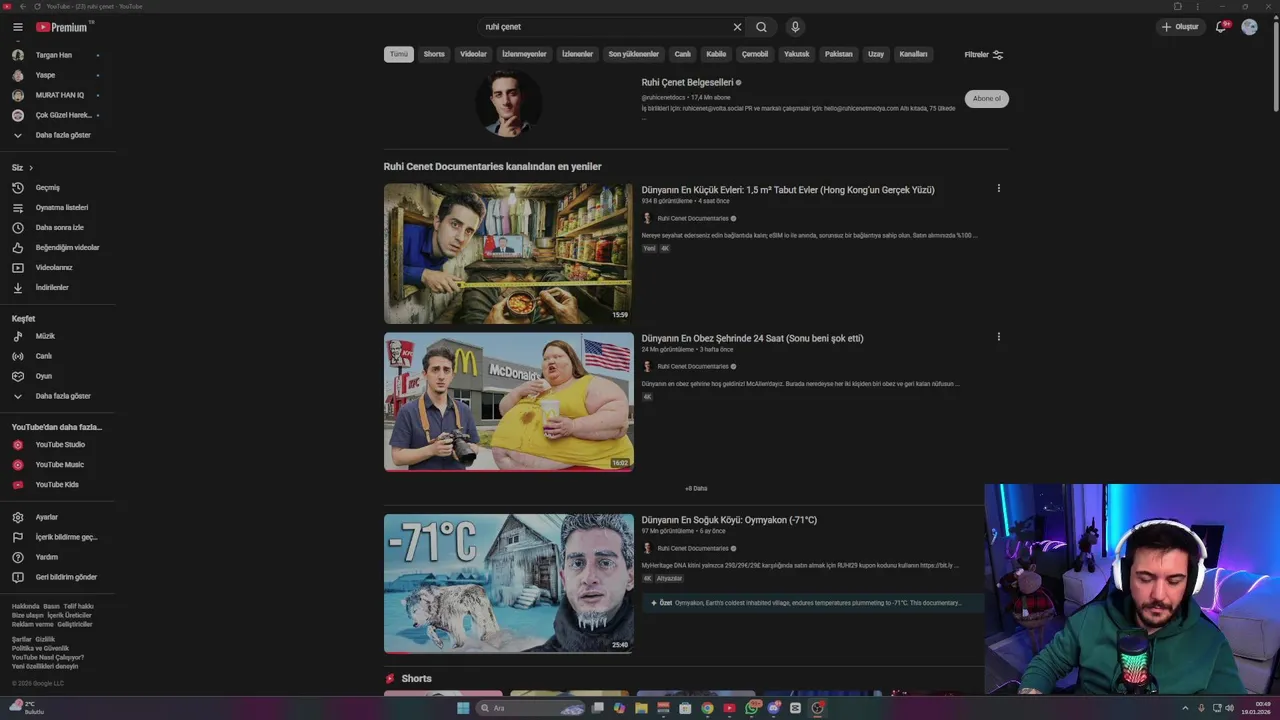
Task: Open the Filtreler filter options
Action: (984, 55)
